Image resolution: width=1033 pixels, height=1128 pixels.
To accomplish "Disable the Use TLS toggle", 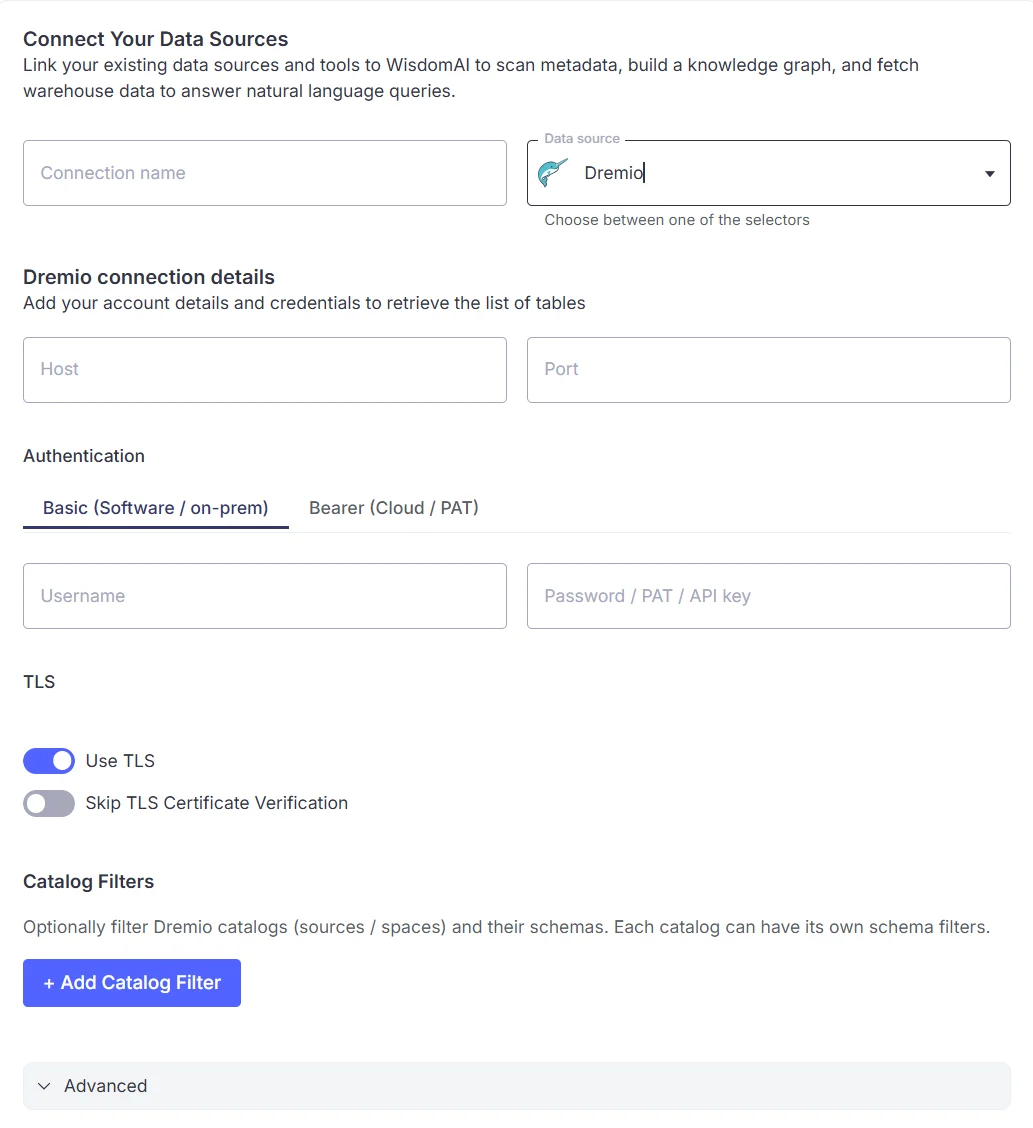I will (49, 761).
